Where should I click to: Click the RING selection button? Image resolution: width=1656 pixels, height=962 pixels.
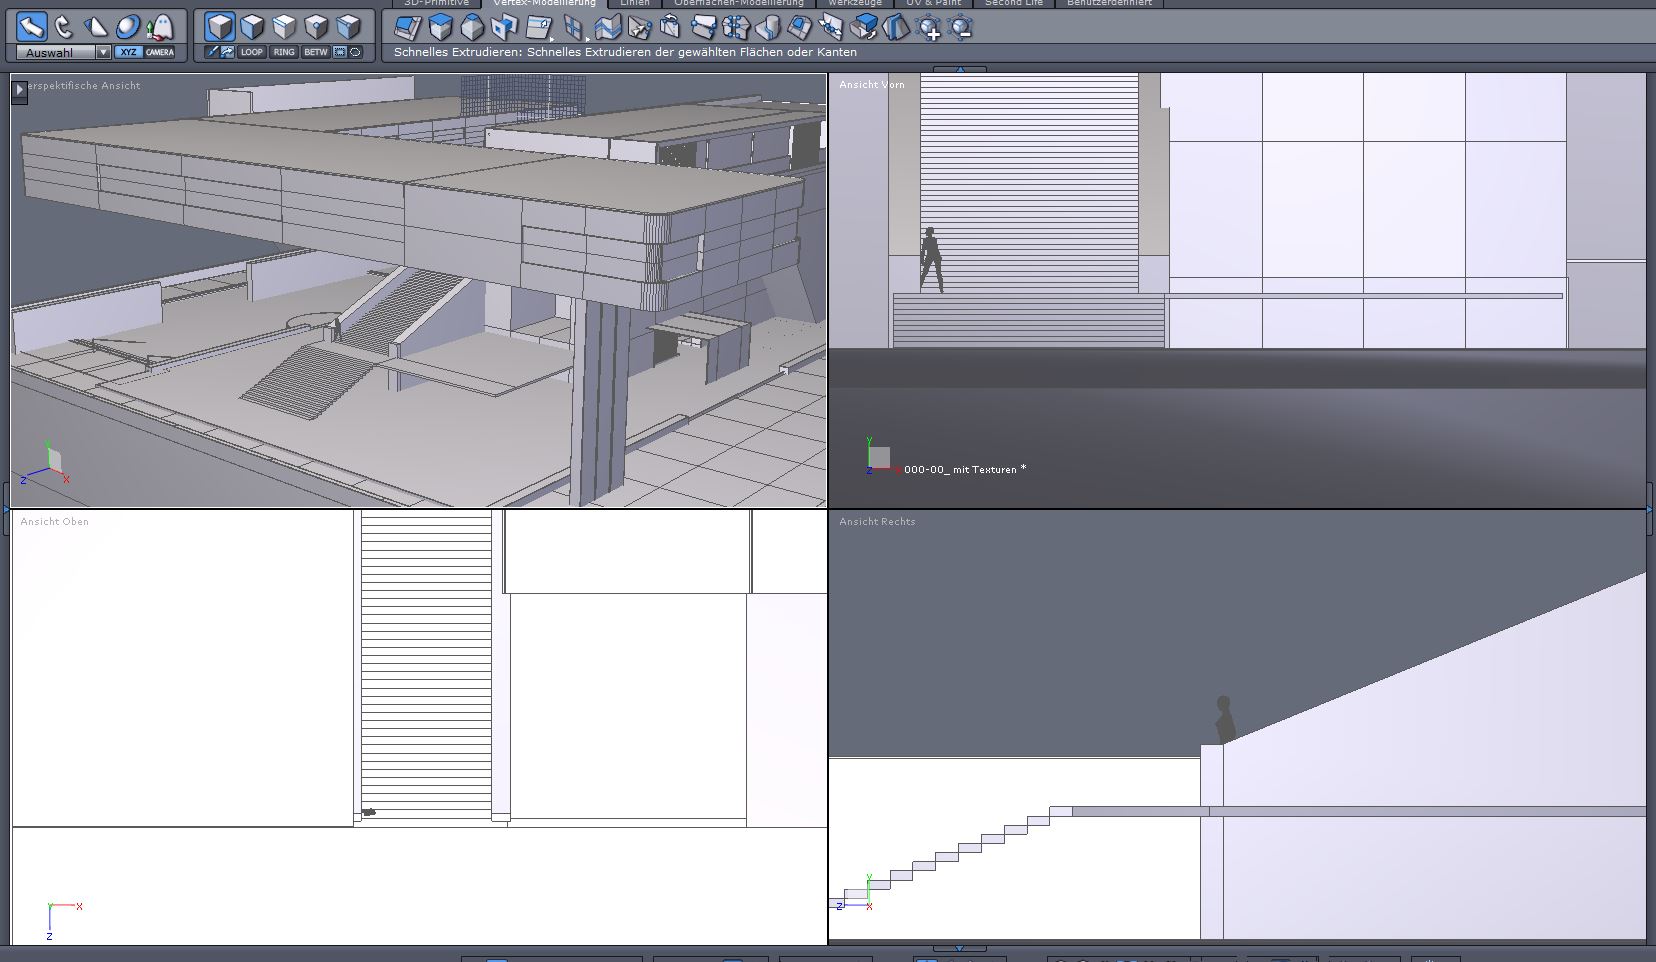(x=284, y=52)
